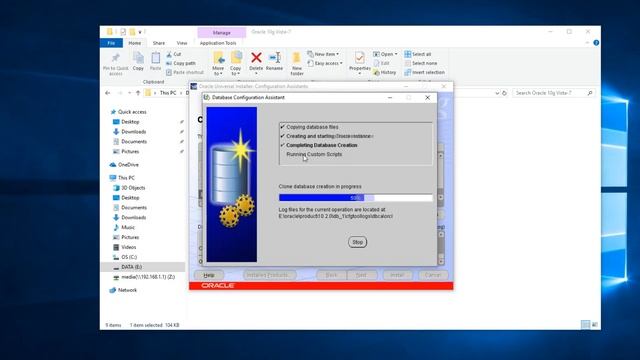Switch to large icons view in status bar
The width and height of the screenshot is (640, 360).
[x=595, y=325]
